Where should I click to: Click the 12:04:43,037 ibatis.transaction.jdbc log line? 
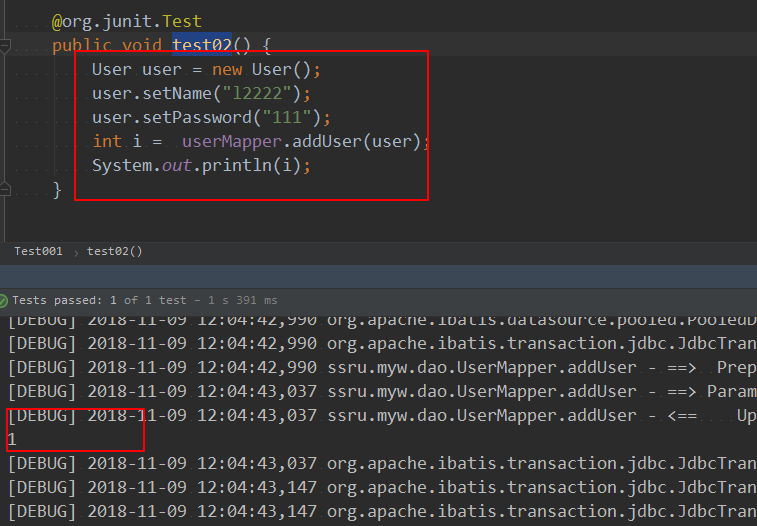pyautogui.click(x=382, y=464)
